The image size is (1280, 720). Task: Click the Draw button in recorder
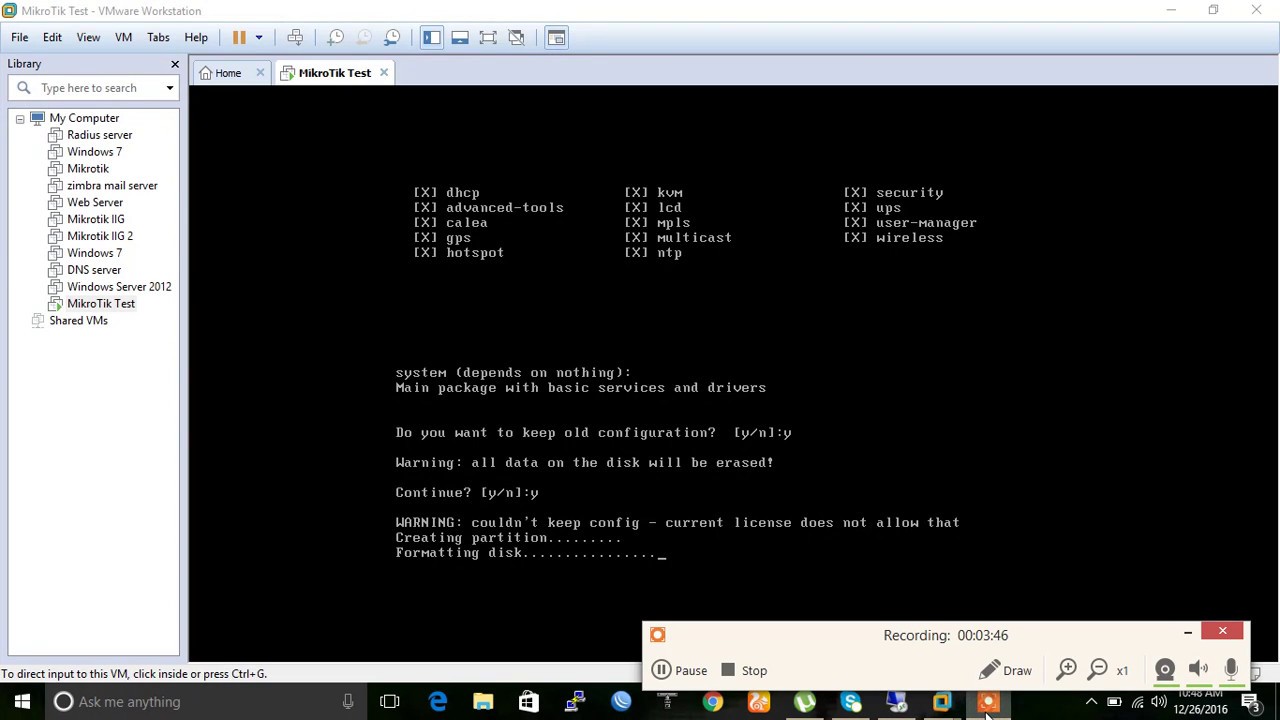pyautogui.click(x=1006, y=671)
